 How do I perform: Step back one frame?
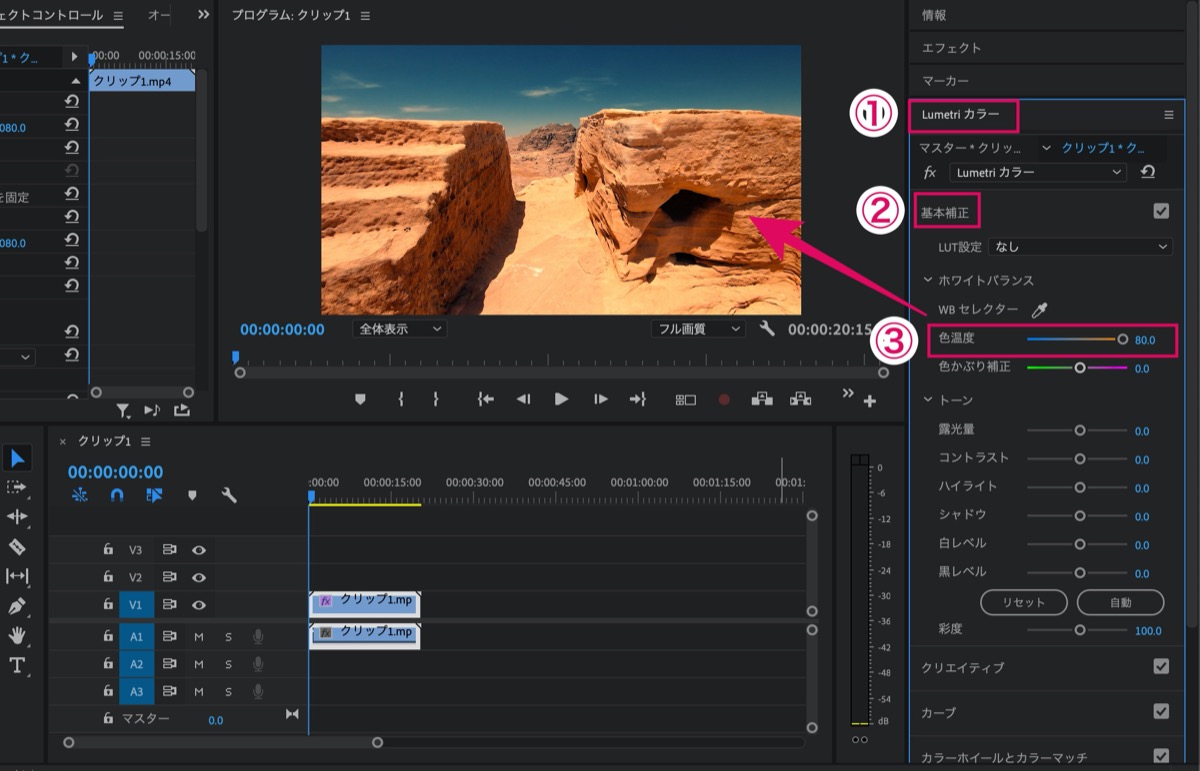point(523,399)
